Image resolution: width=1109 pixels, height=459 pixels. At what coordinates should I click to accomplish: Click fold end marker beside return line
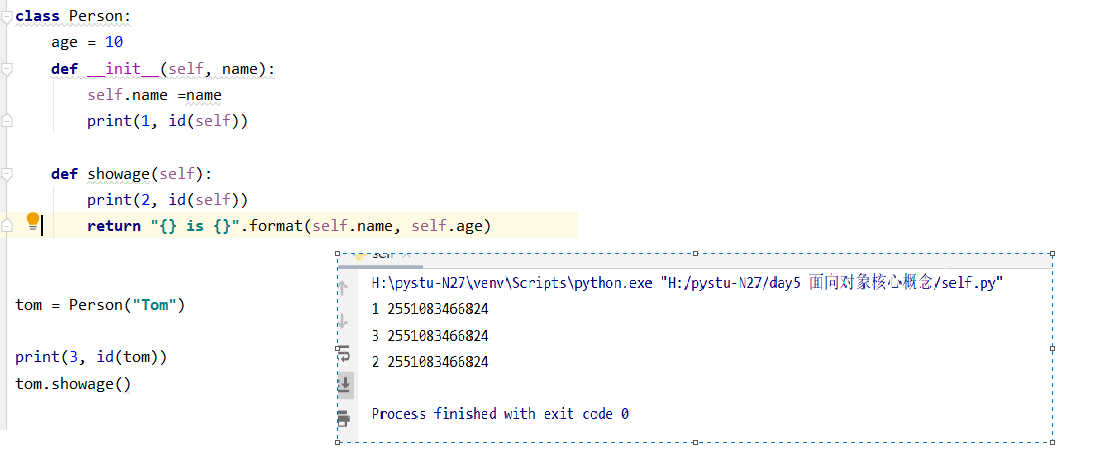point(7,226)
